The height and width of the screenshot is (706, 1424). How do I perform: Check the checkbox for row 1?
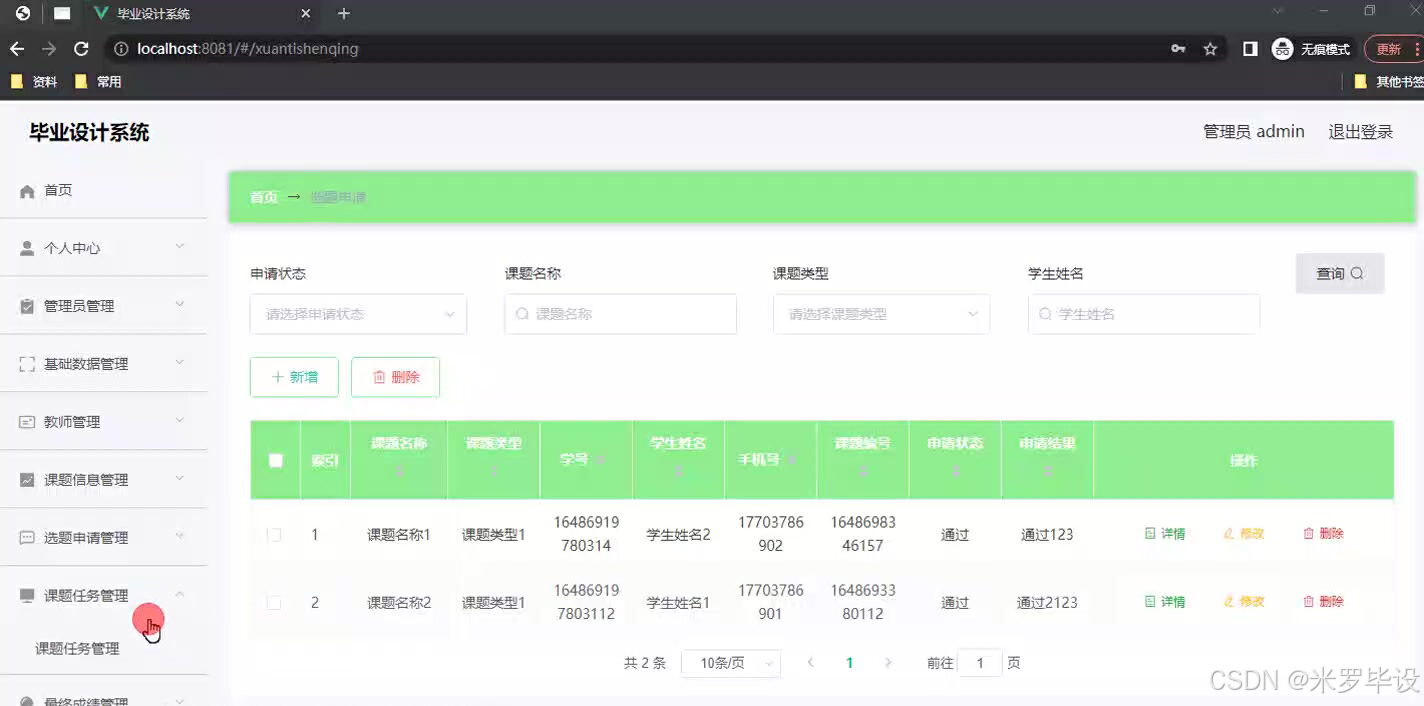pyautogui.click(x=274, y=534)
